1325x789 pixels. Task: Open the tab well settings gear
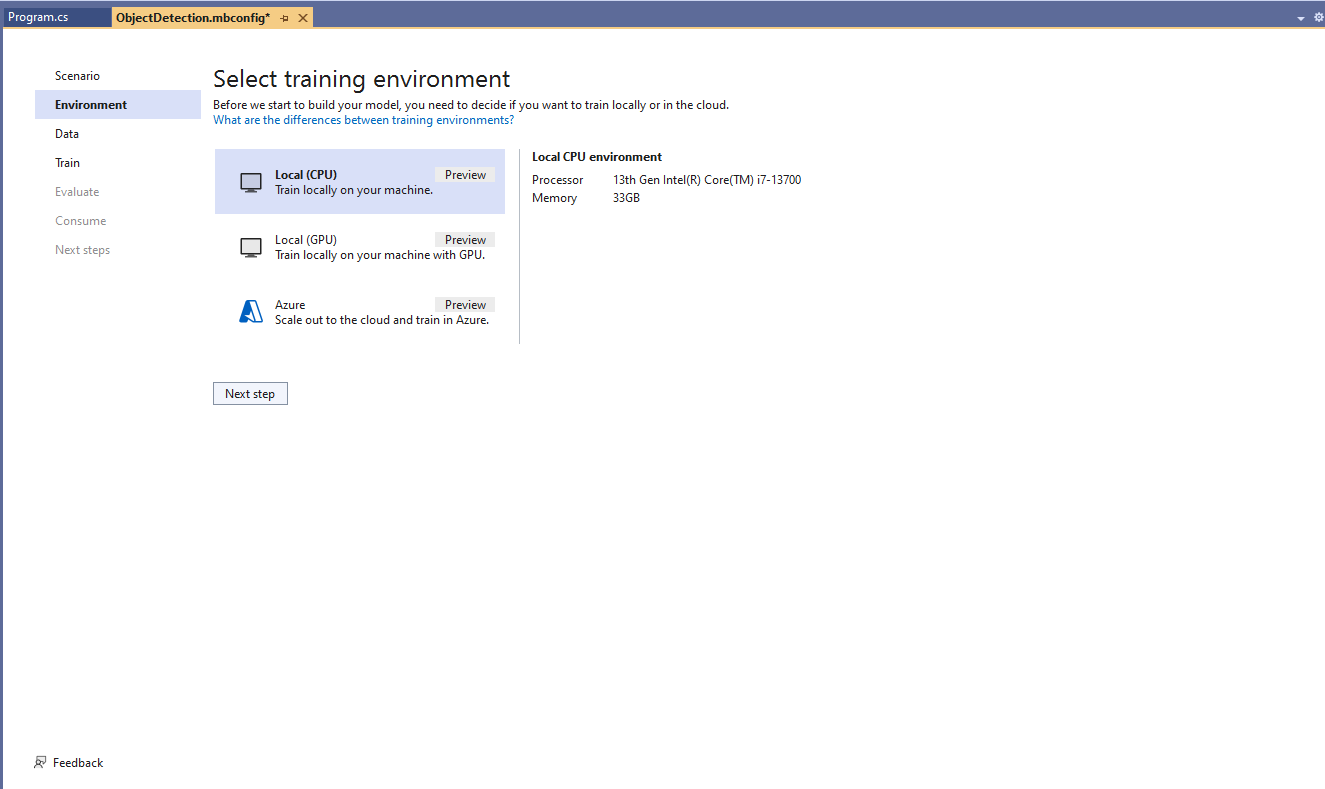point(1318,18)
